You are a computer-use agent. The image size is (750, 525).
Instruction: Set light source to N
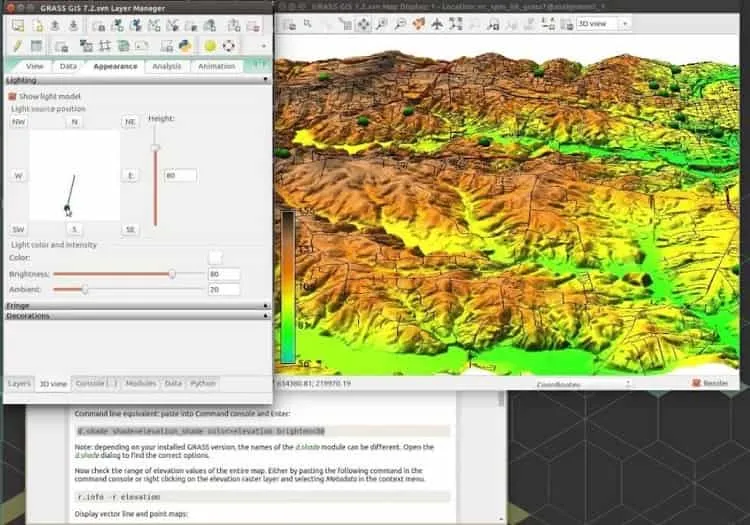click(x=74, y=122)
